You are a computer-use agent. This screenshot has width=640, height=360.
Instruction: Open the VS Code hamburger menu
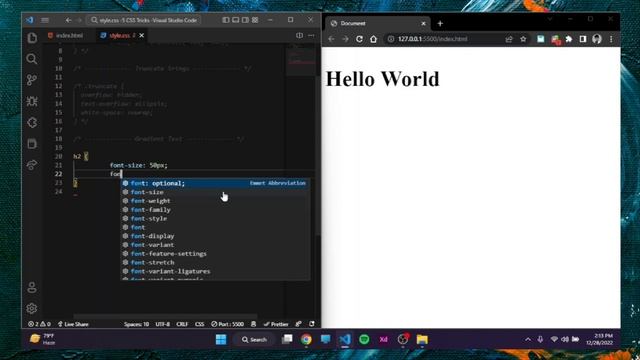pos(45,20)
